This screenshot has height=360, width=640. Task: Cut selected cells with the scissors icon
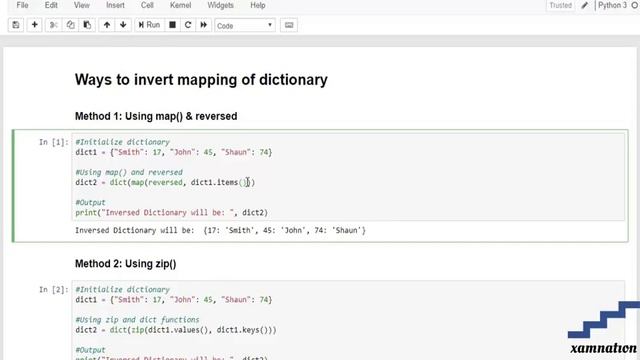pyautogui.click(x=53, y=25)
